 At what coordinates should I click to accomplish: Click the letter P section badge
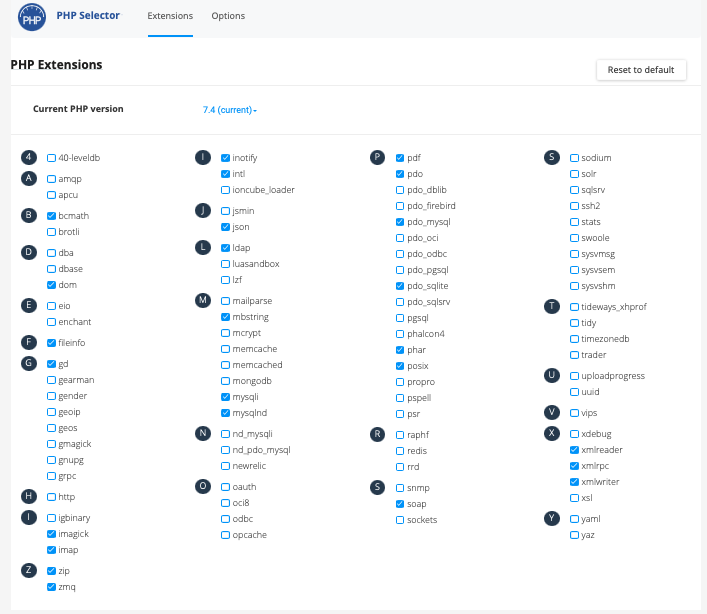coord(377,158)
